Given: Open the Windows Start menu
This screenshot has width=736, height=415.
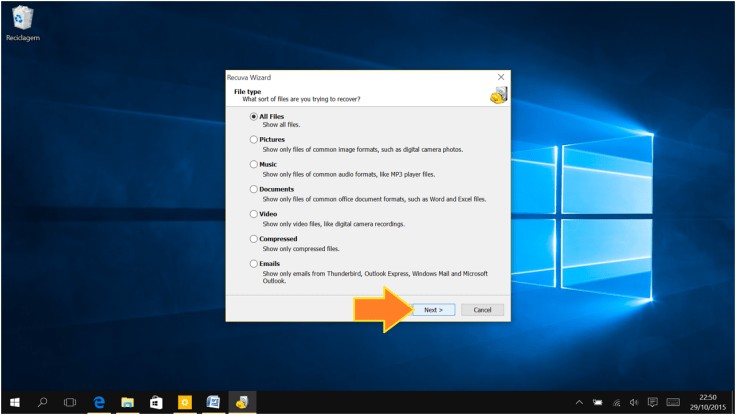Looking at the screenshot, I should pos(15,402).
